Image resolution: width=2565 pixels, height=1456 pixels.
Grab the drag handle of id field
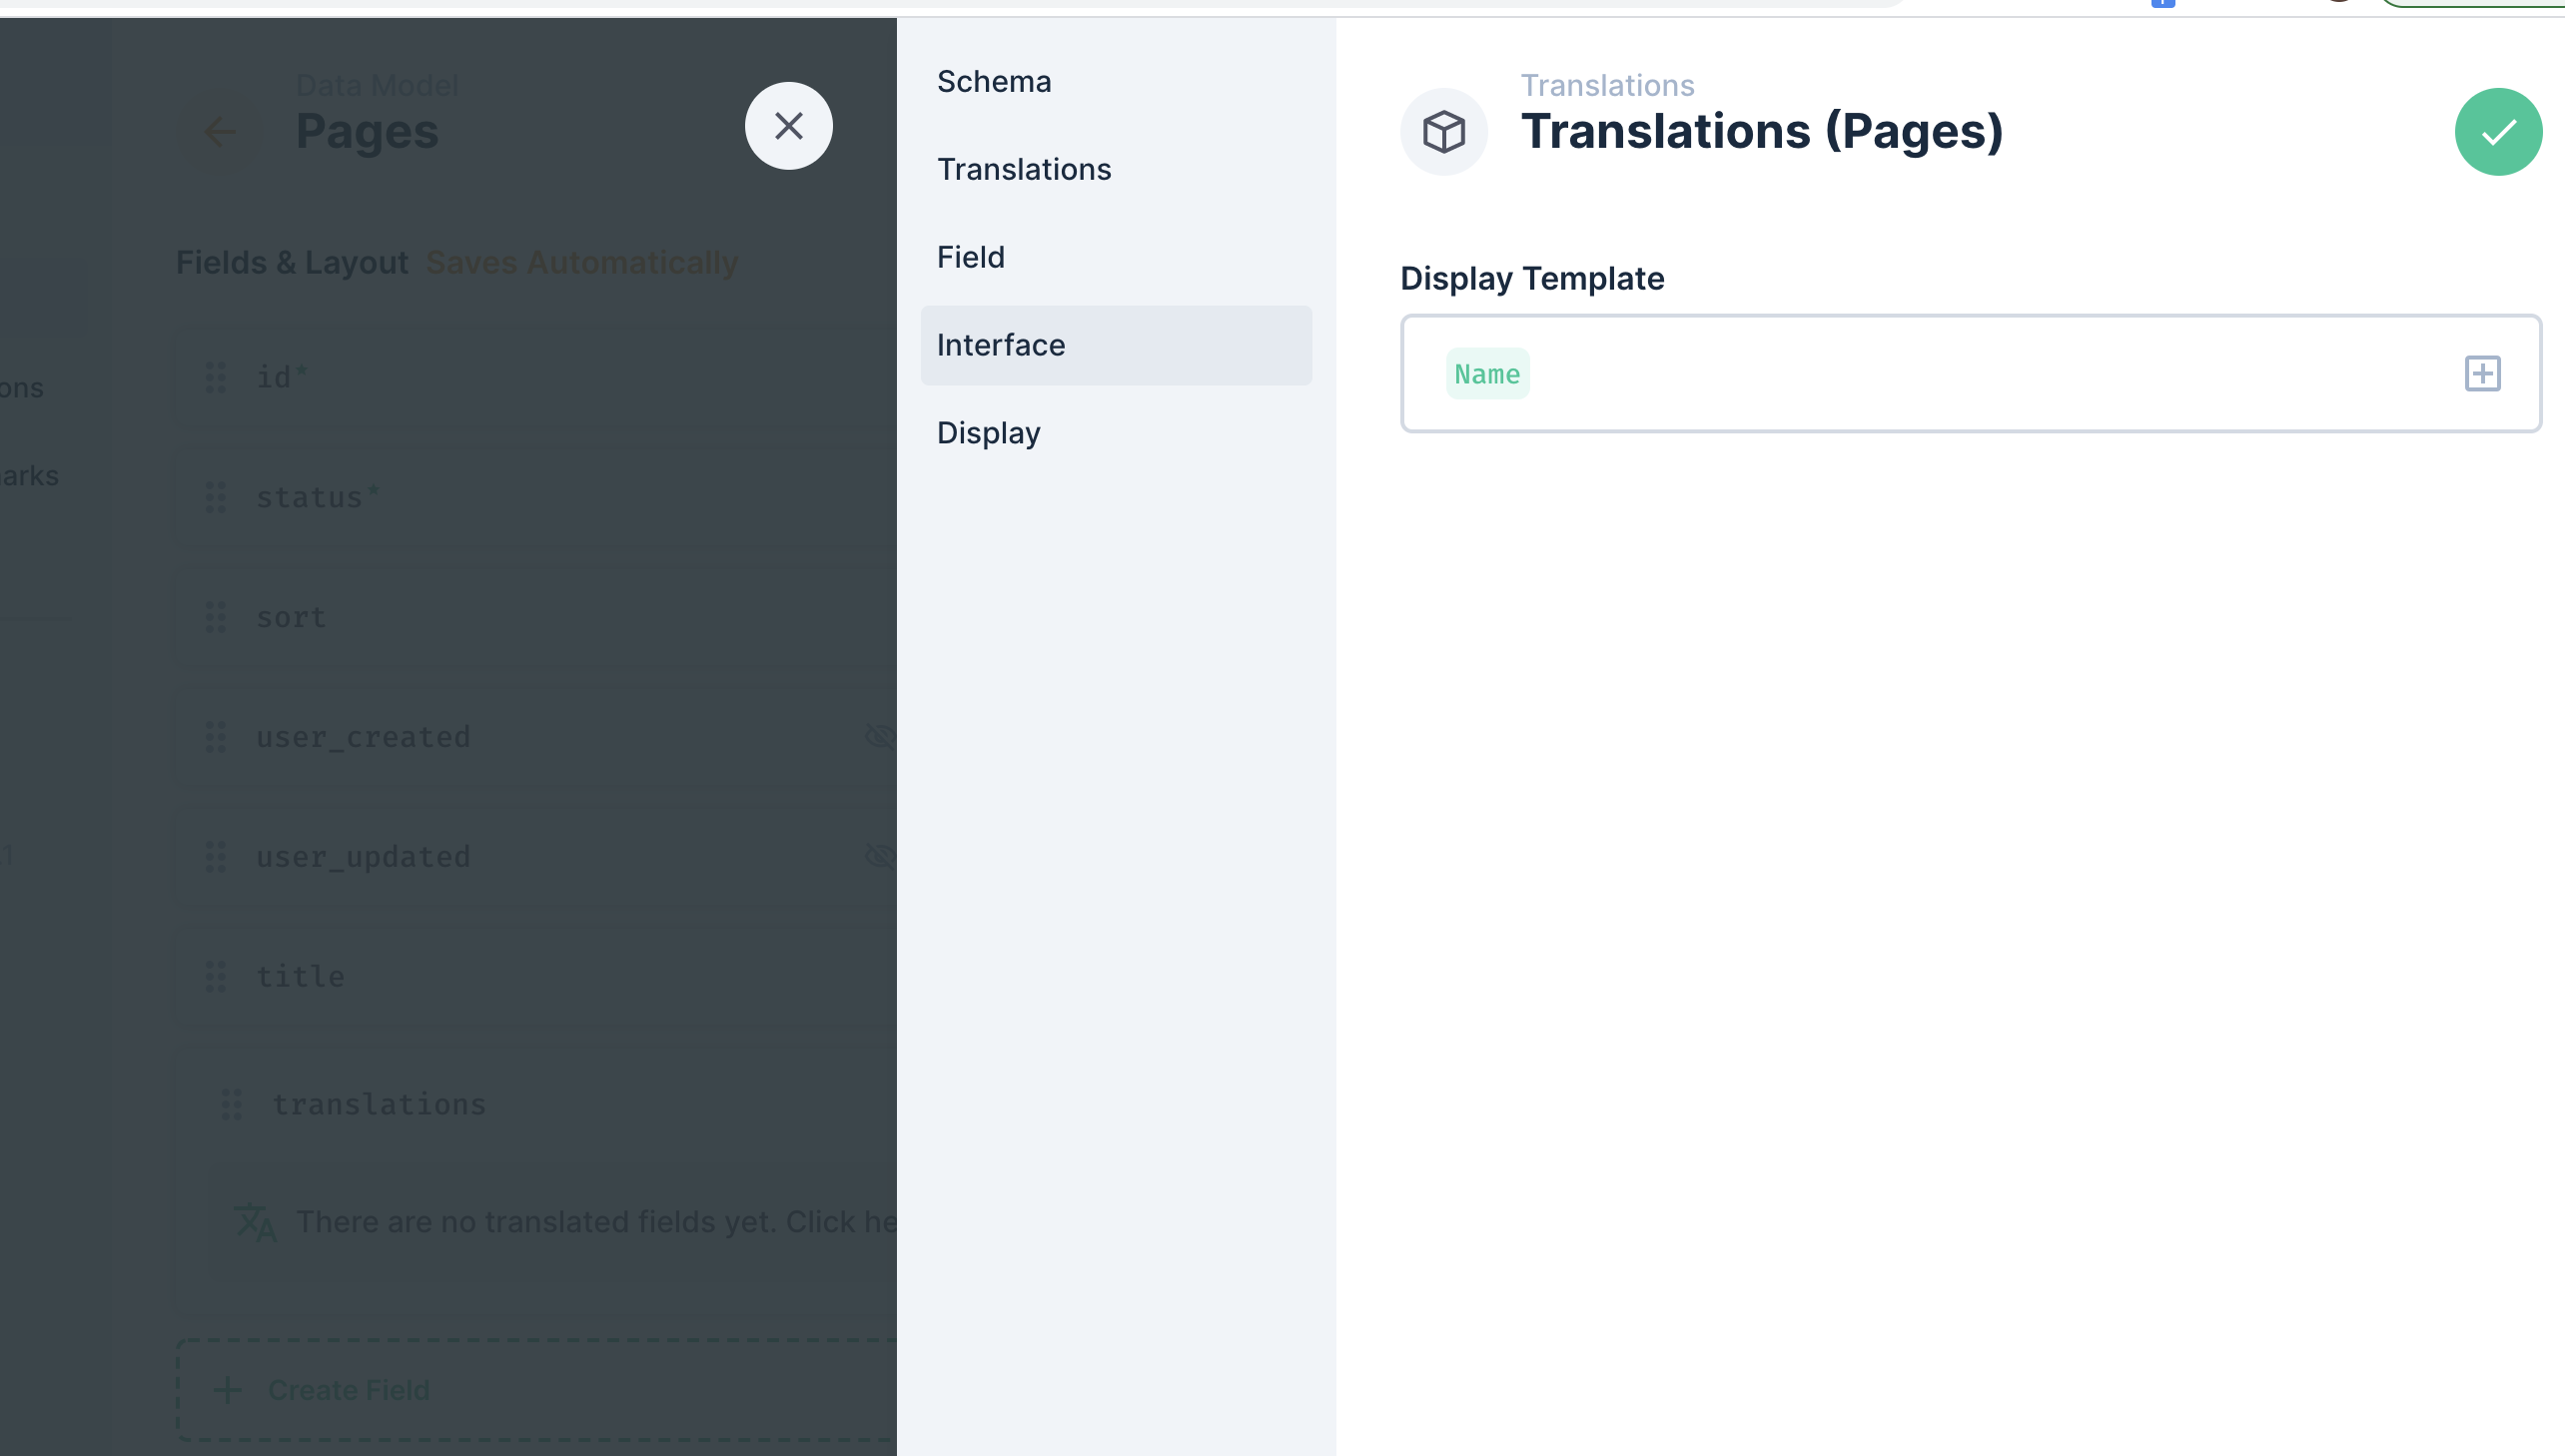216,378
